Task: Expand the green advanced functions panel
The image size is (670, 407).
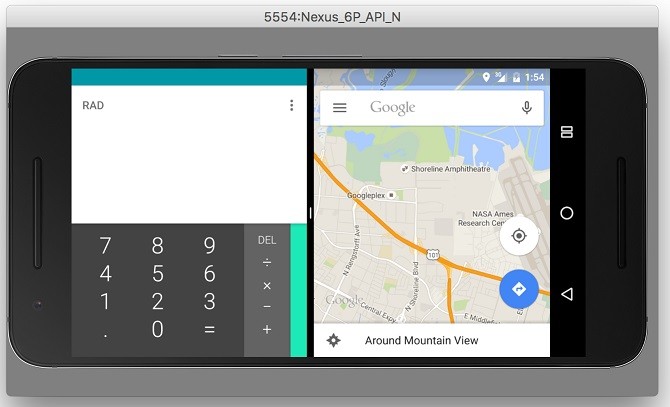Action: pyautogui.click(x=299, y=290)
